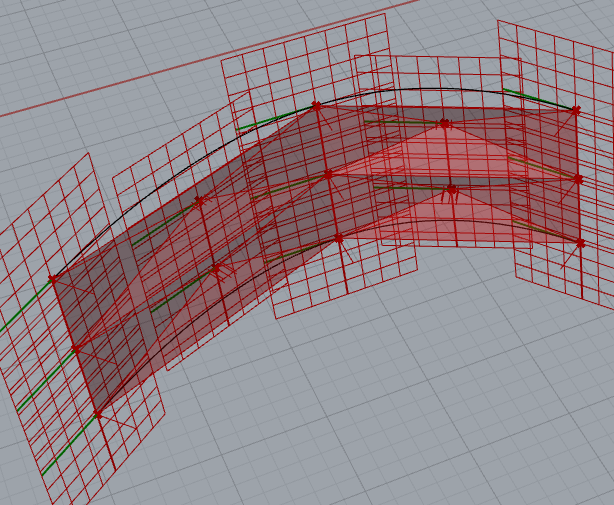The image size is (614, 505).
Task: Select the upper point on the fourth grid plane
Action: pos(445,124)
